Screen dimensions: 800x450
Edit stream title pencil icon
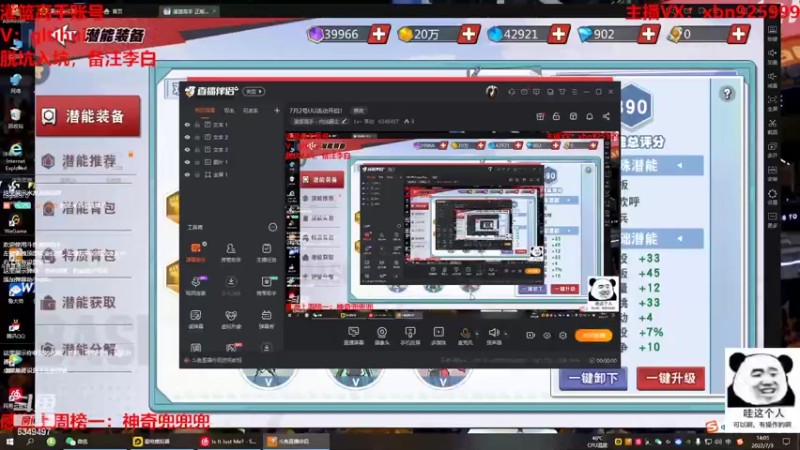(x=344, y=121)
